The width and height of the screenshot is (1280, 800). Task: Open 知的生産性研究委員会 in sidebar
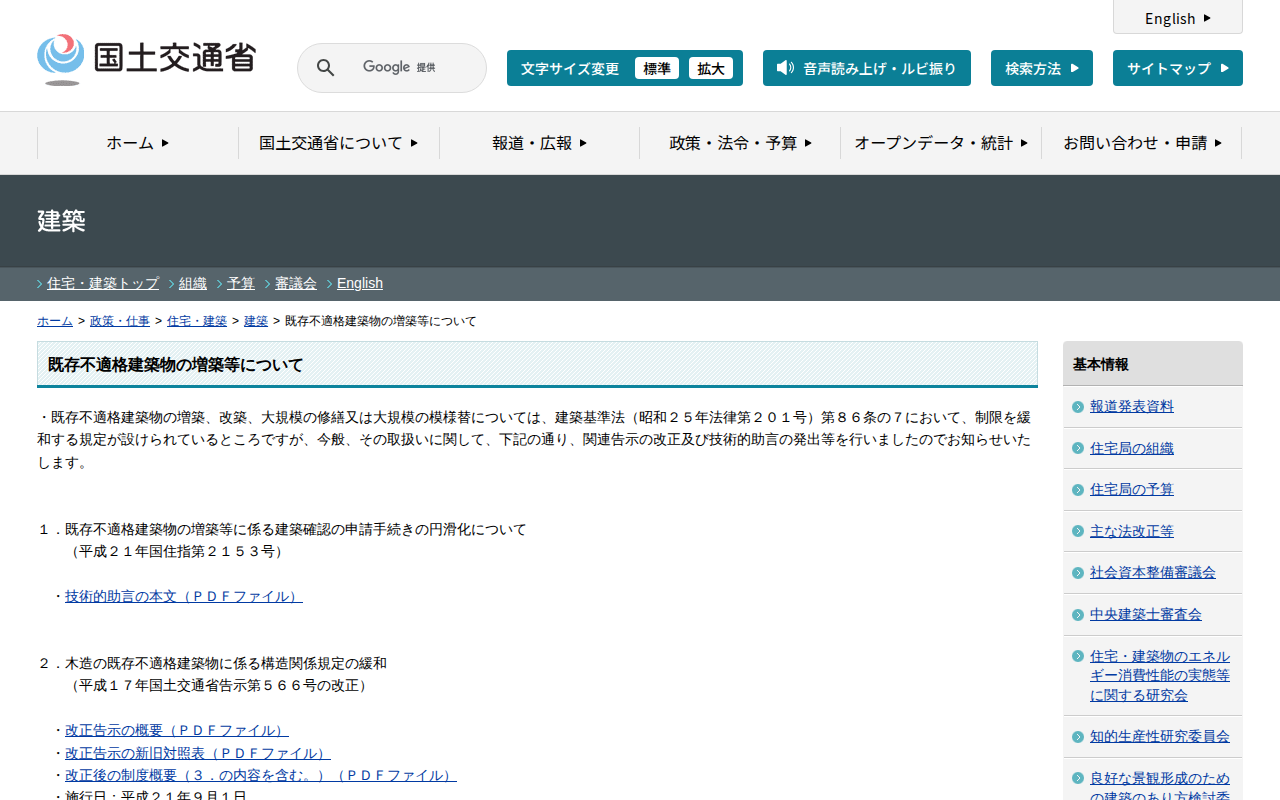click(1160, 737)
